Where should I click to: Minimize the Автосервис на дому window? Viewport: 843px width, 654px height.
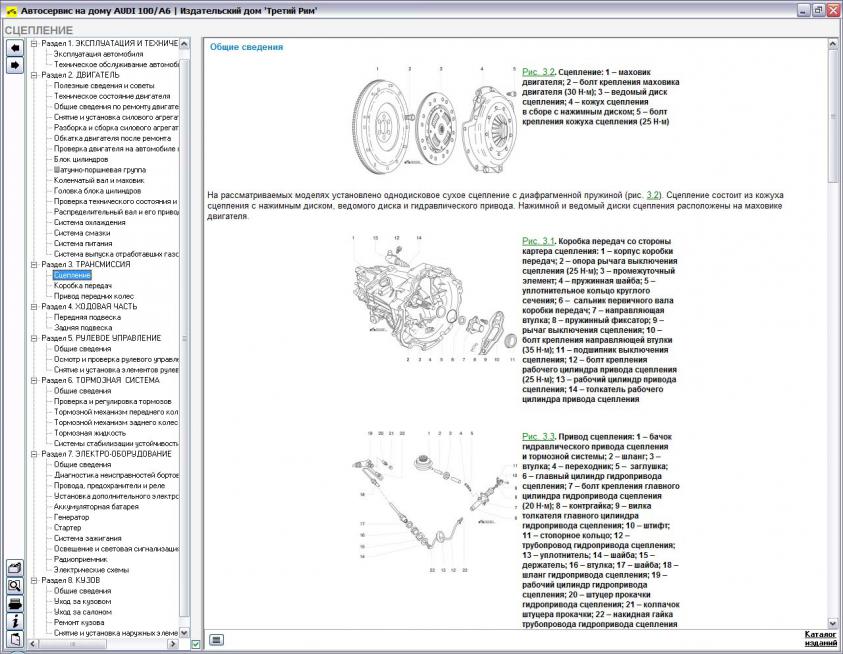803,10
